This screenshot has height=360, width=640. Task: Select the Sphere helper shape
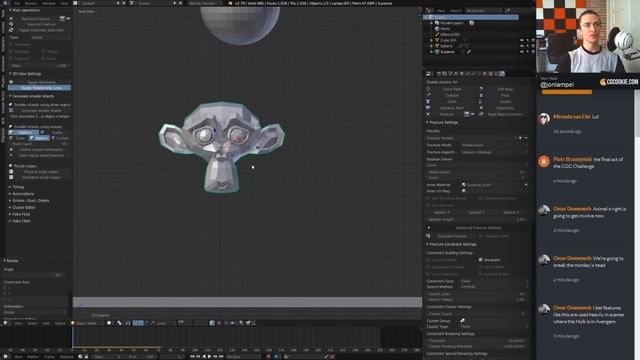pyautogui.click(x=39, y=138)
